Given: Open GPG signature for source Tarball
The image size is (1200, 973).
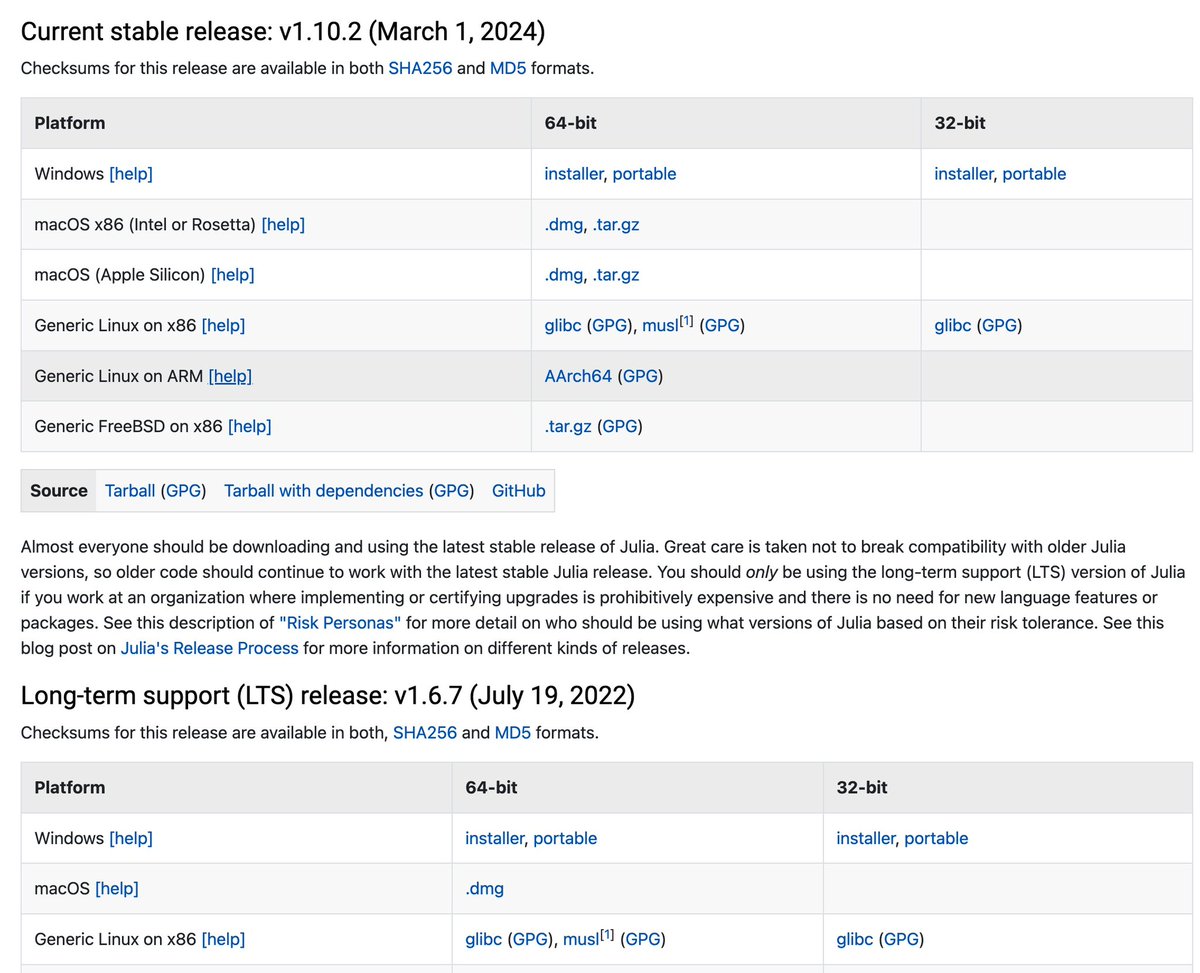Looking at the screenshot, I should [x=183, y=491].
